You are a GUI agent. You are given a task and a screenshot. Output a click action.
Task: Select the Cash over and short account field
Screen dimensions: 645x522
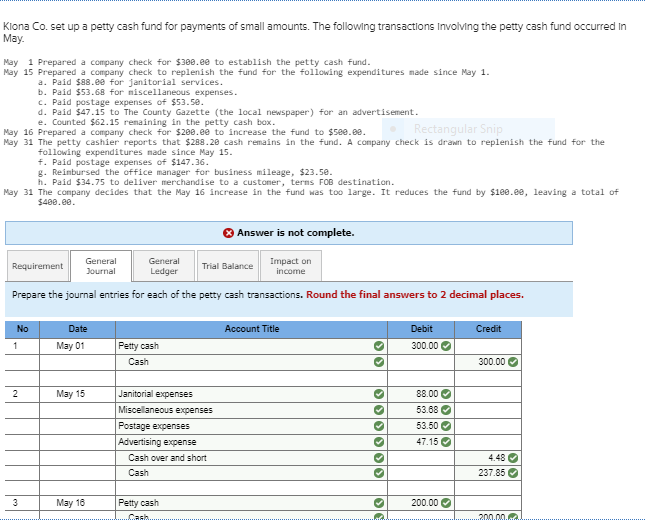click(x=251, y=458)
